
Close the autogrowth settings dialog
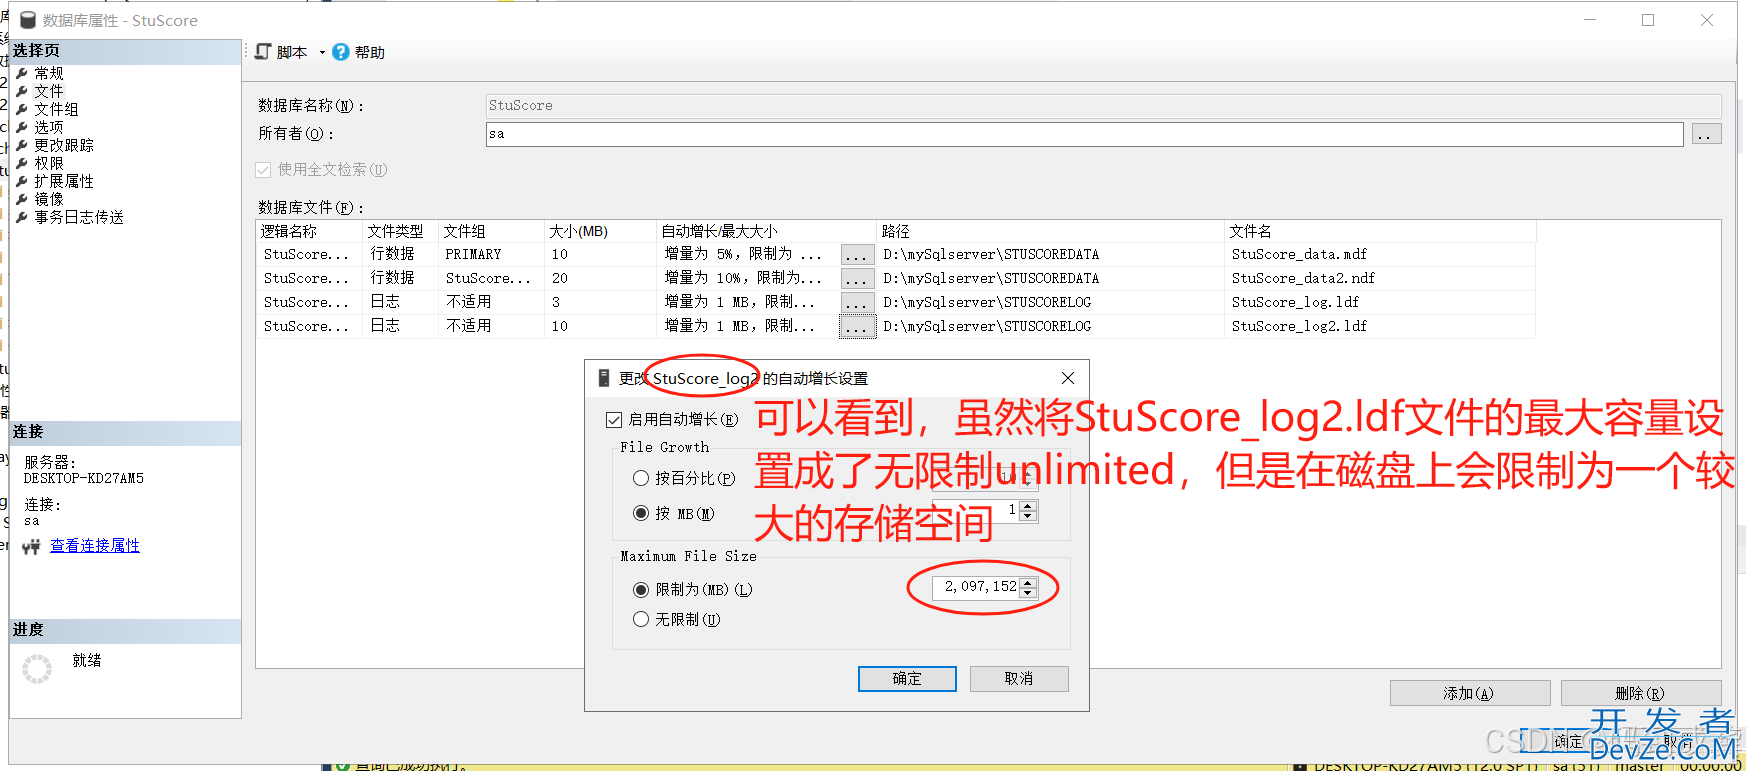[x=1068, y=378]
